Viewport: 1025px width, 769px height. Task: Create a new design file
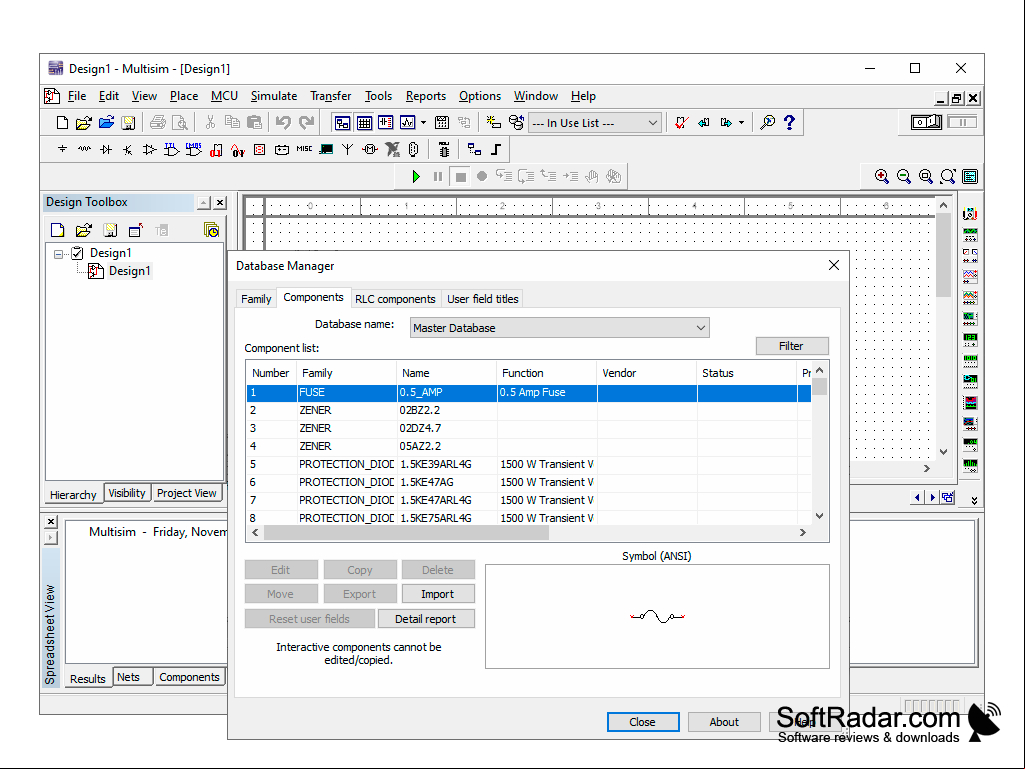pos(62,122)
